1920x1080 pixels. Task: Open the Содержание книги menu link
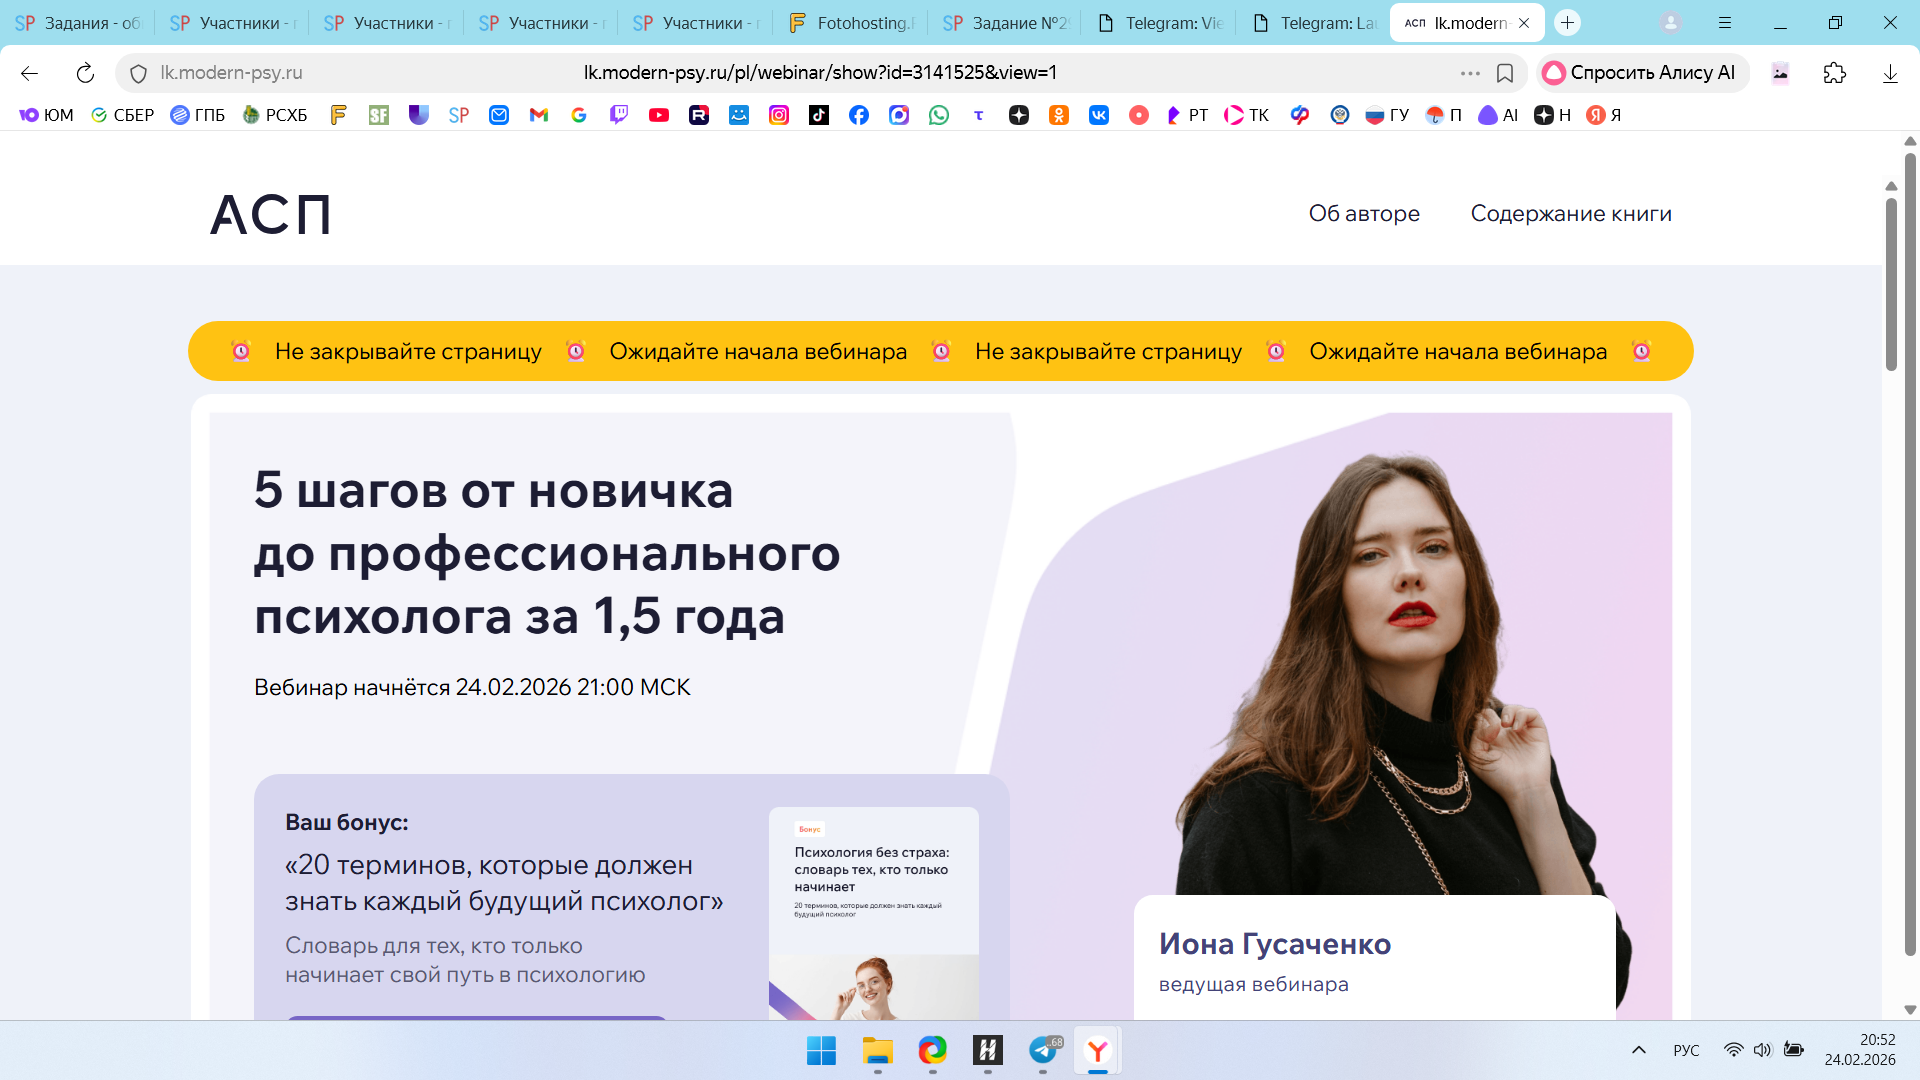click(1570, 214)
